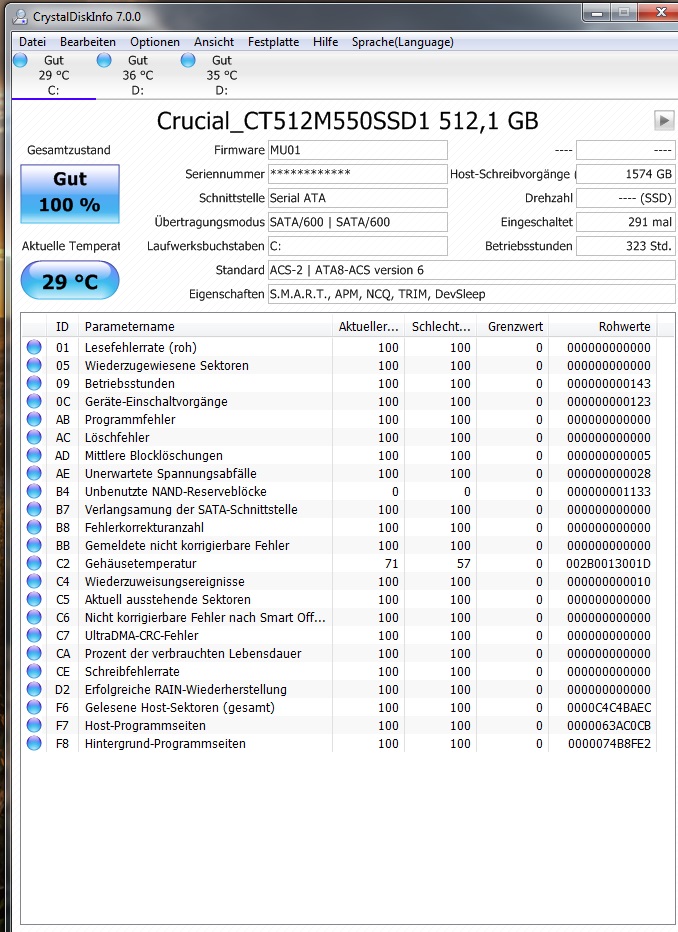Click status icon of Wiederzuweisungsereignisse row
Image resolution: width=678 pixels, height=932 pixels.
pos(34,581)
